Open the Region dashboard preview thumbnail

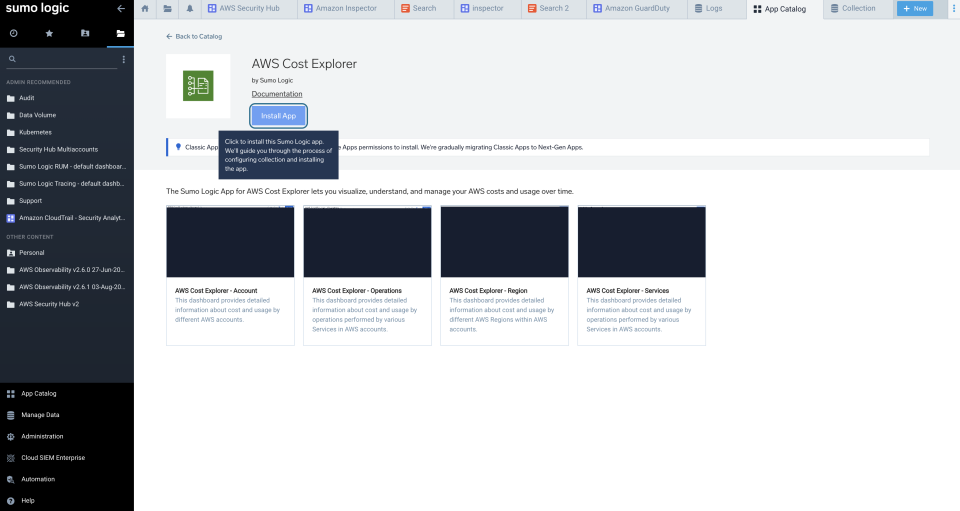click(504, 242)
